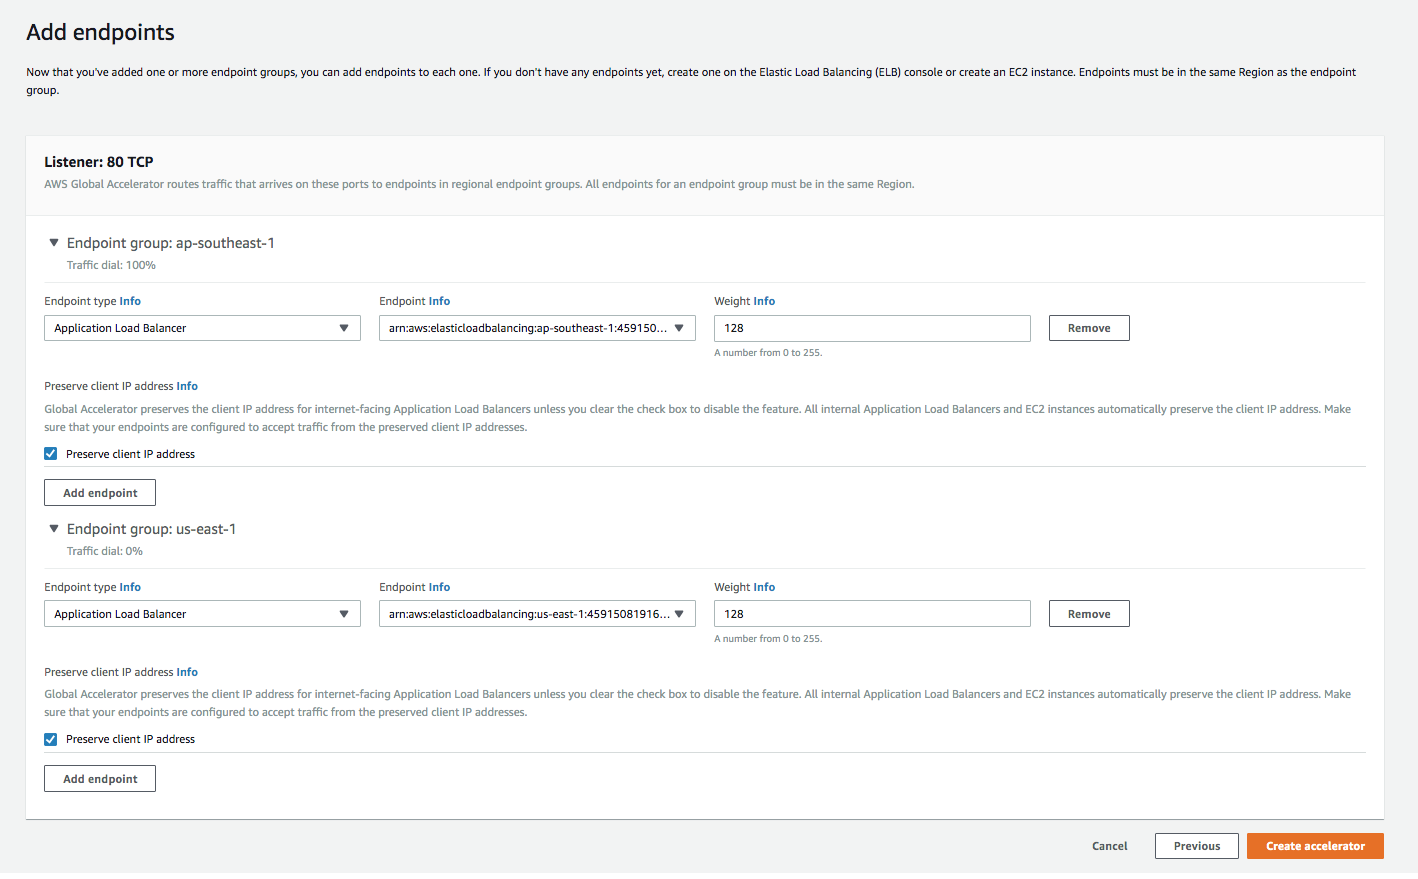
Task: Add endpoint to ap-southeast-1 group
Action: (x=100, y=493)
